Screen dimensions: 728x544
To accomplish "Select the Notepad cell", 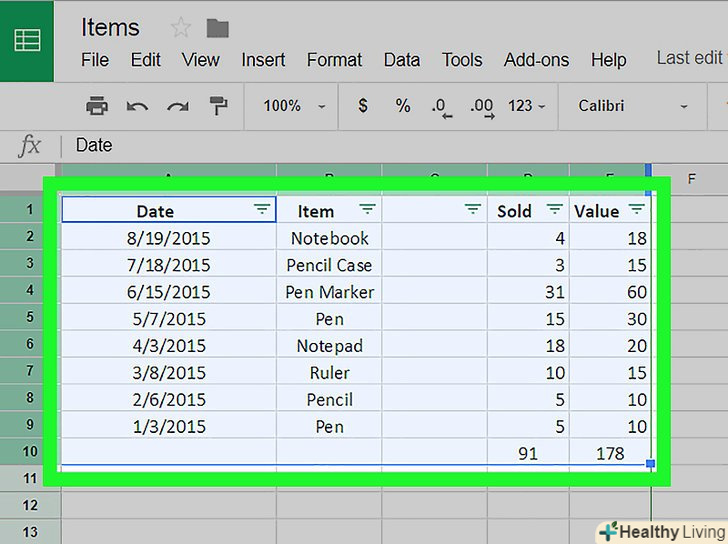I will (x=329, y=346).
